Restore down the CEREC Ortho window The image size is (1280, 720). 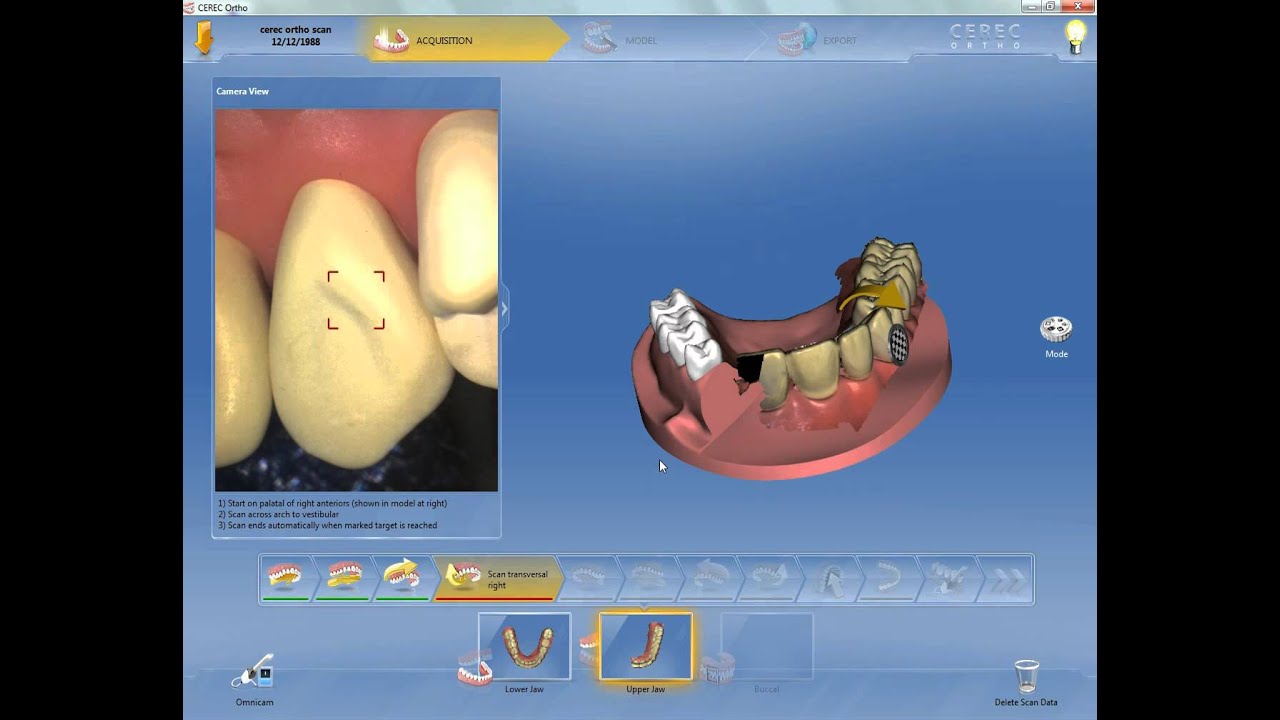(x=1050, y=7)
